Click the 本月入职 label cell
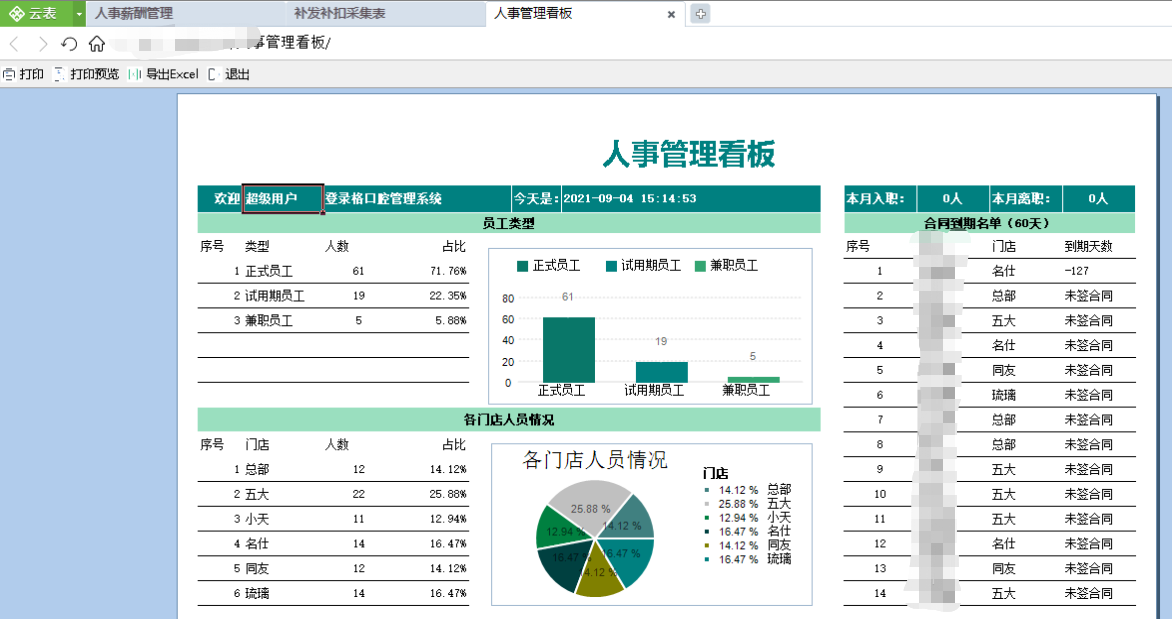Image resolution: width=1172 pixels, height=619 pixels. [880, 199]
